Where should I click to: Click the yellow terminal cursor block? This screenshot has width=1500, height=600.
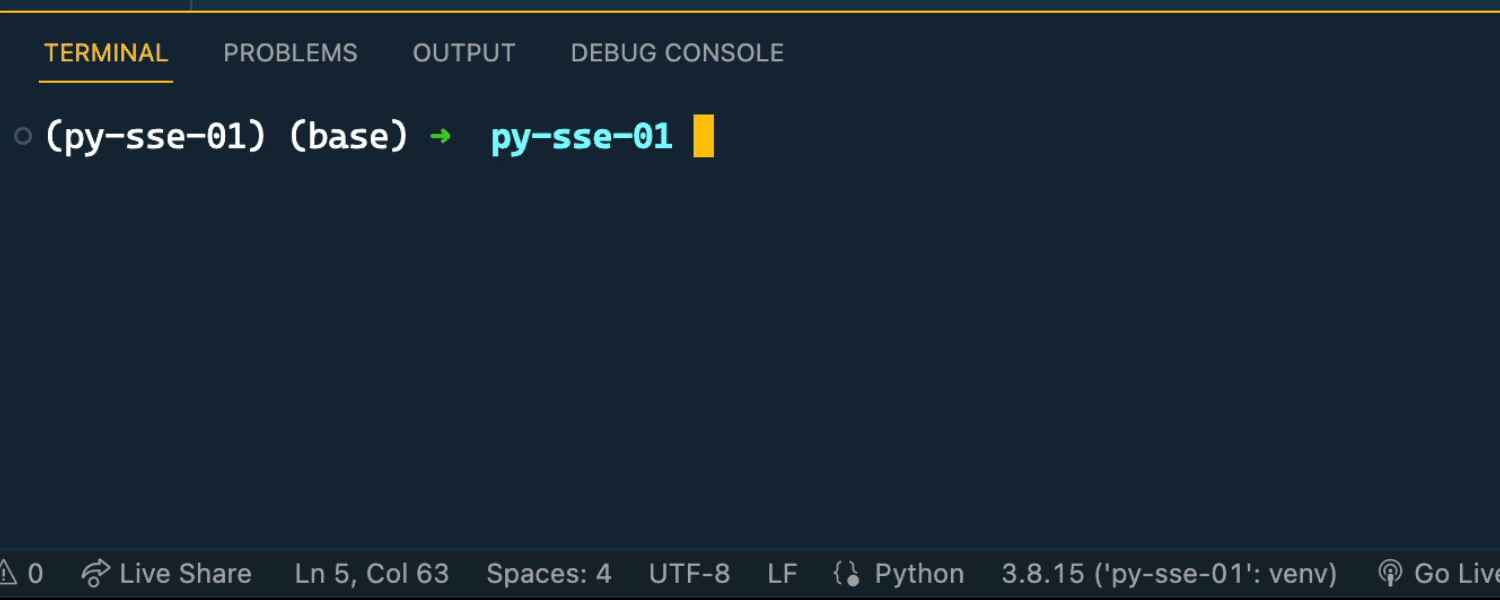703,136
